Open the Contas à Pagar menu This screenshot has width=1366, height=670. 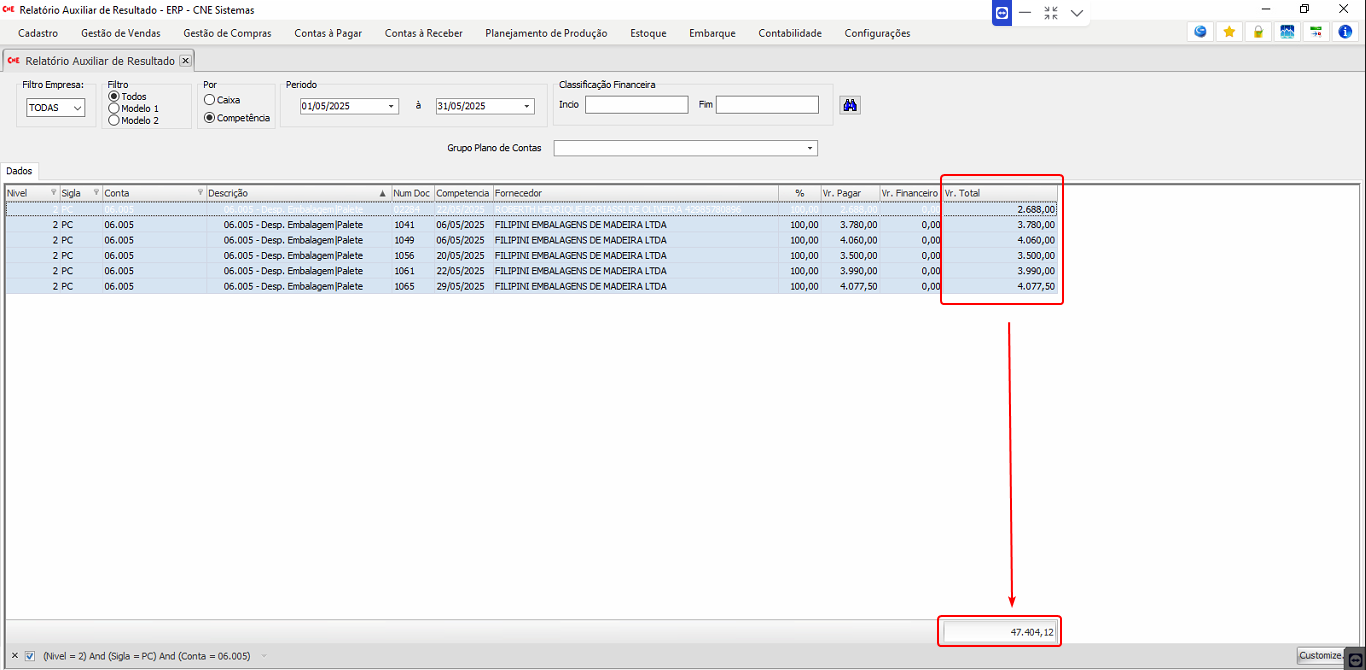pyautogui.click(x=328, y=33)
